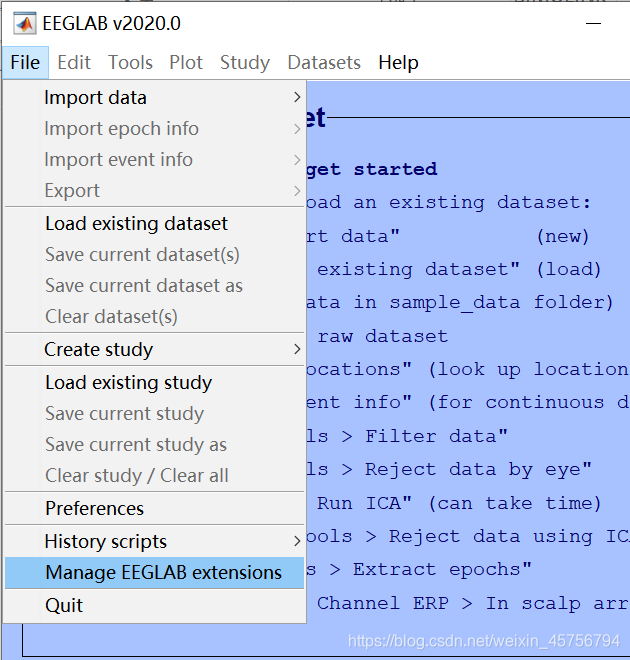Select Clear dataset(s) entry

click(154, 317)
